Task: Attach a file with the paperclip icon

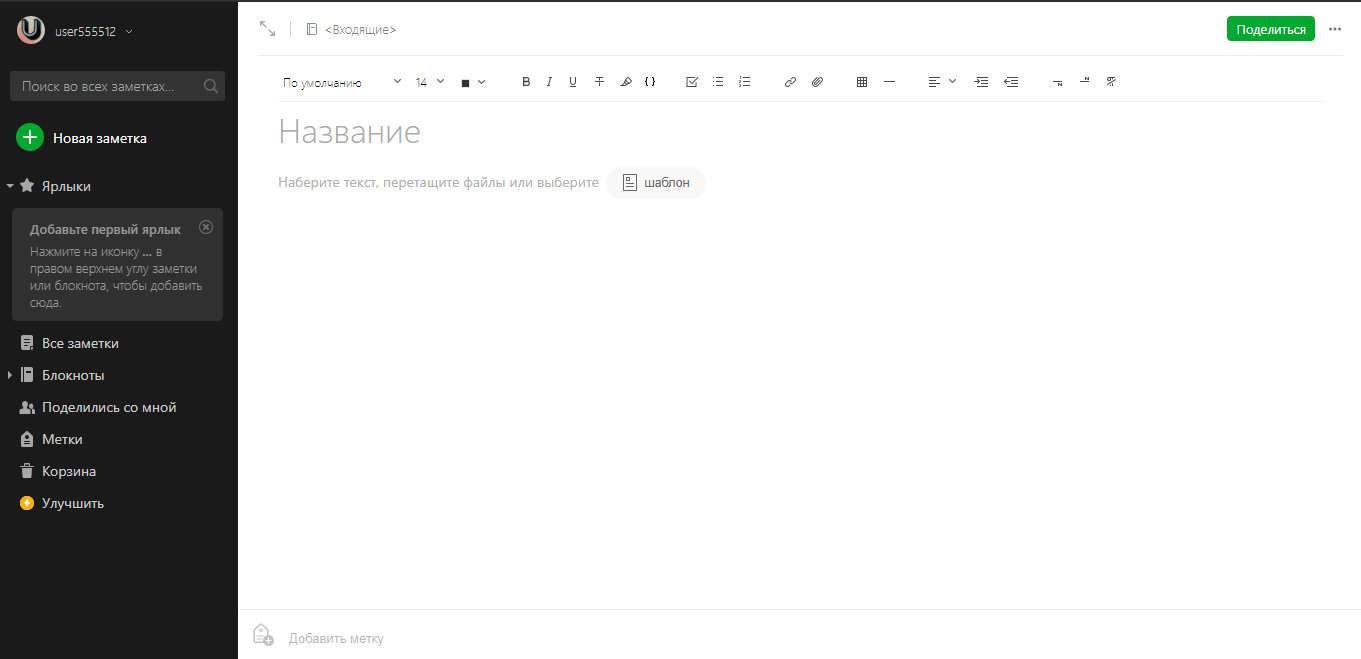Action: point(817,82)
